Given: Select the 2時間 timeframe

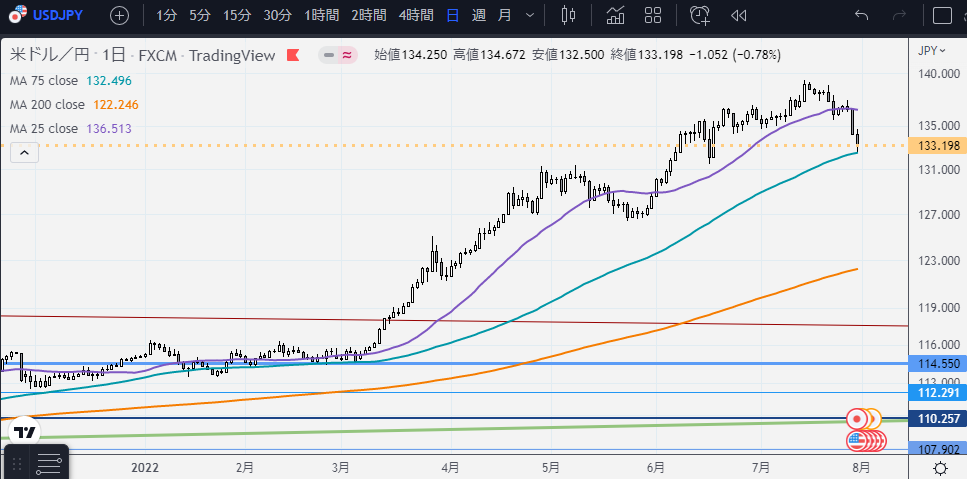Looking at the screenshot, I should [x=369, y=15].
